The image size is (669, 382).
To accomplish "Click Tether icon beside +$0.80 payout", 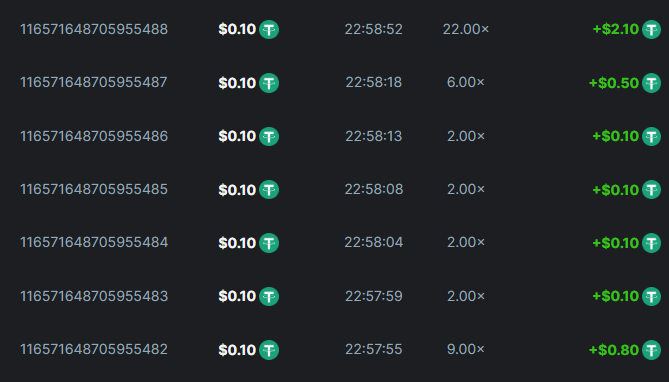I will coord(652,350).
